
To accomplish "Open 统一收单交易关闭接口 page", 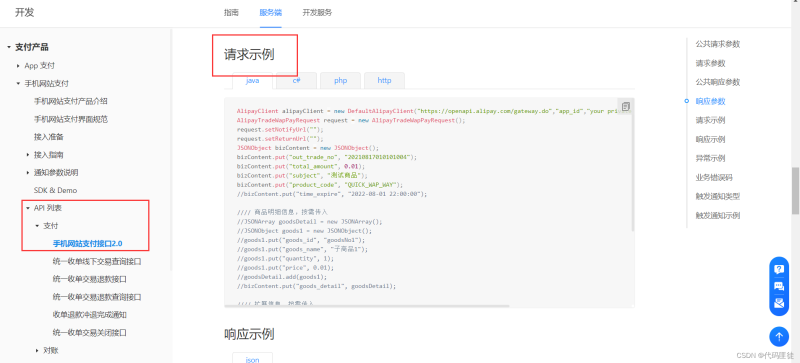I will click(89, 333).
